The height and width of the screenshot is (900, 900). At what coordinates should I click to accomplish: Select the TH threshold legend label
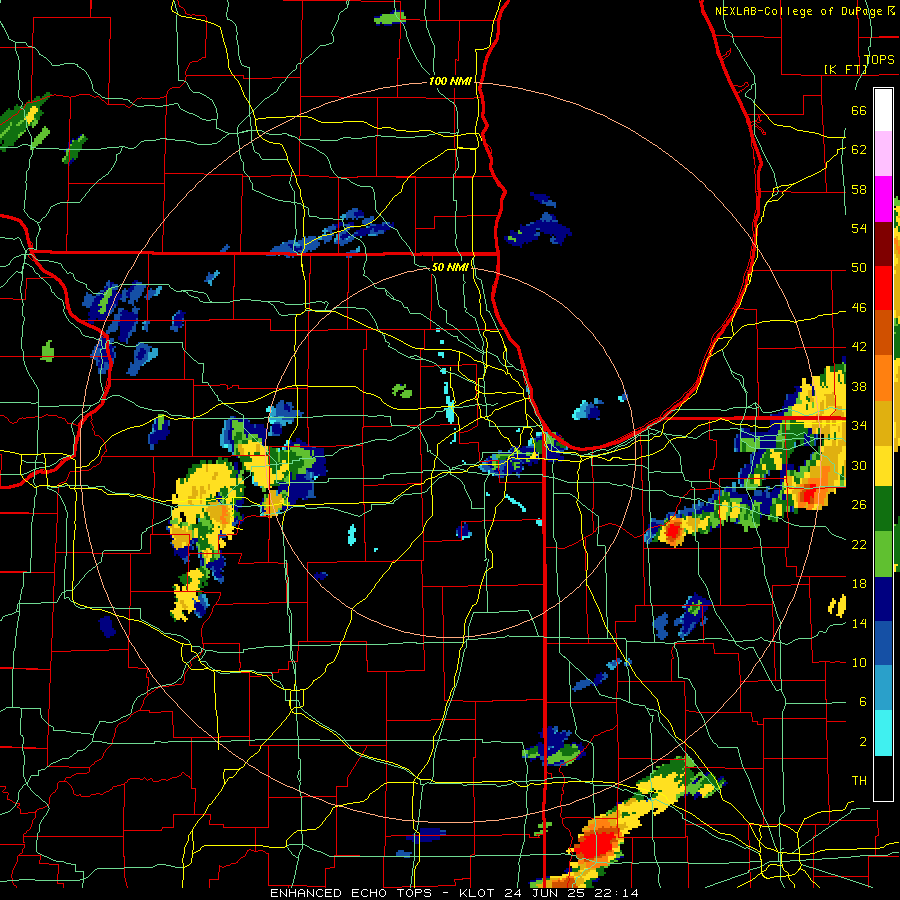click(859, 781)
